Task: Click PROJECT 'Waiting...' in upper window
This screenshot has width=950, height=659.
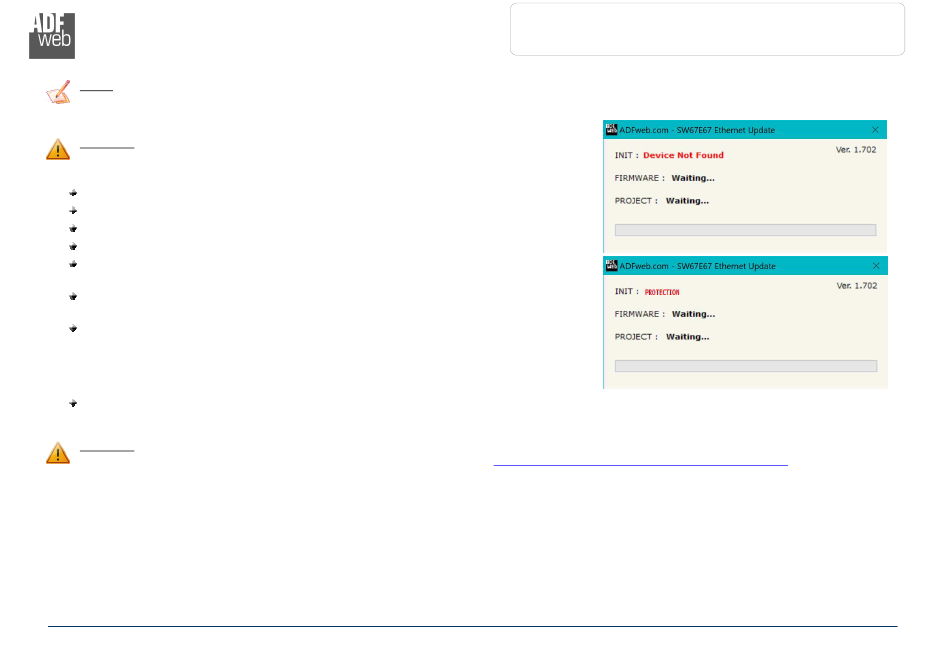Action: 687,200
